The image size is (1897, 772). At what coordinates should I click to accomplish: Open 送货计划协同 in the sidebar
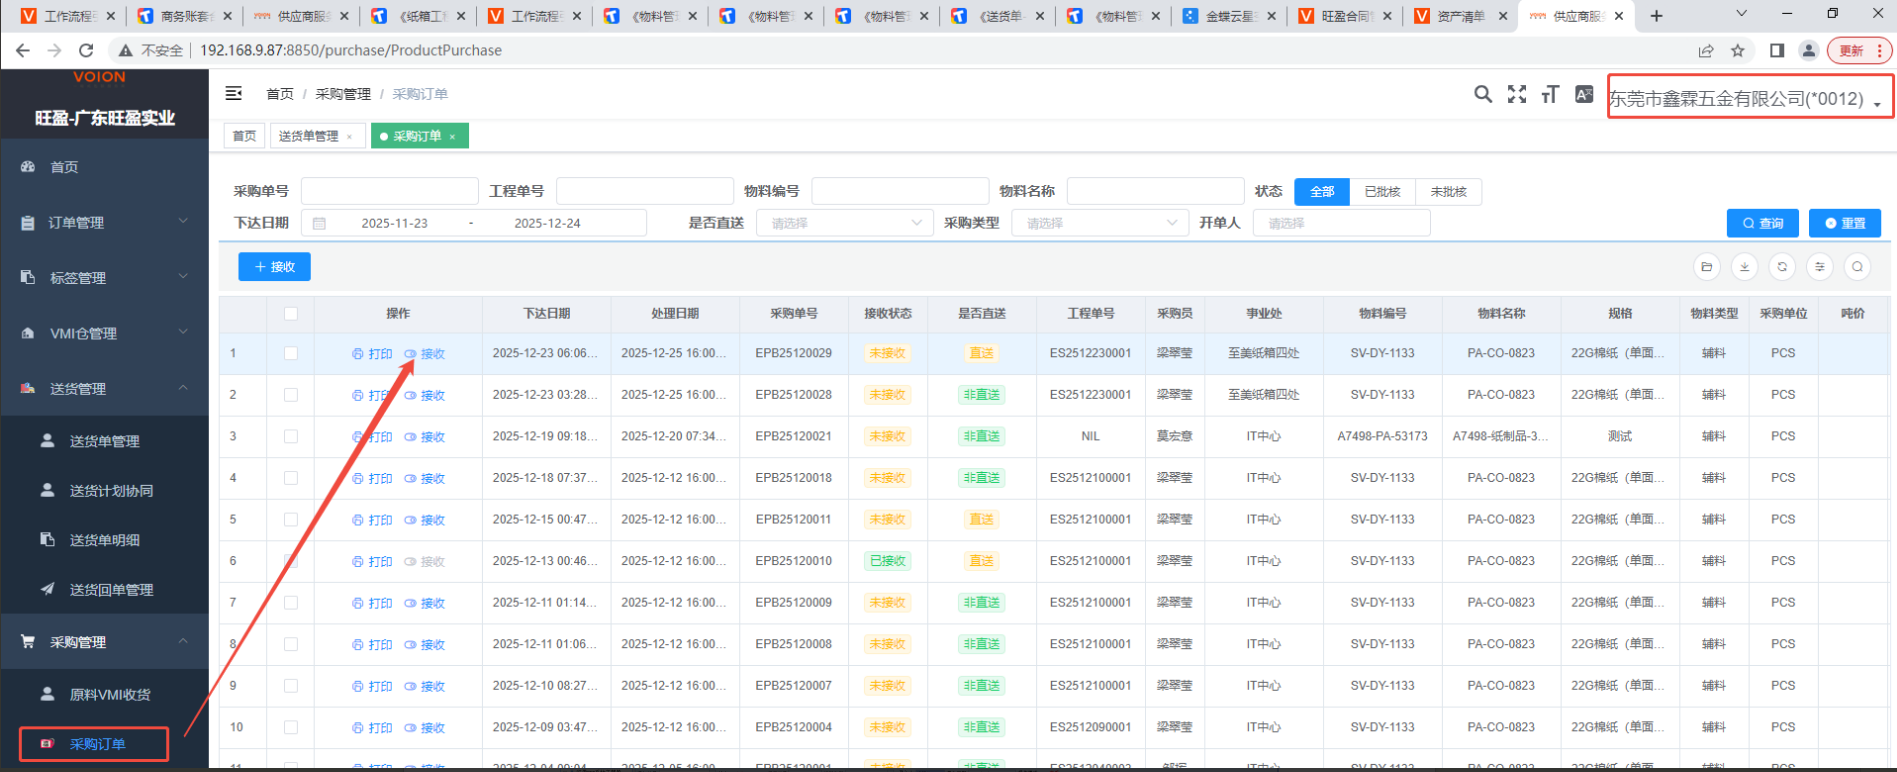(x=105, y=490)
